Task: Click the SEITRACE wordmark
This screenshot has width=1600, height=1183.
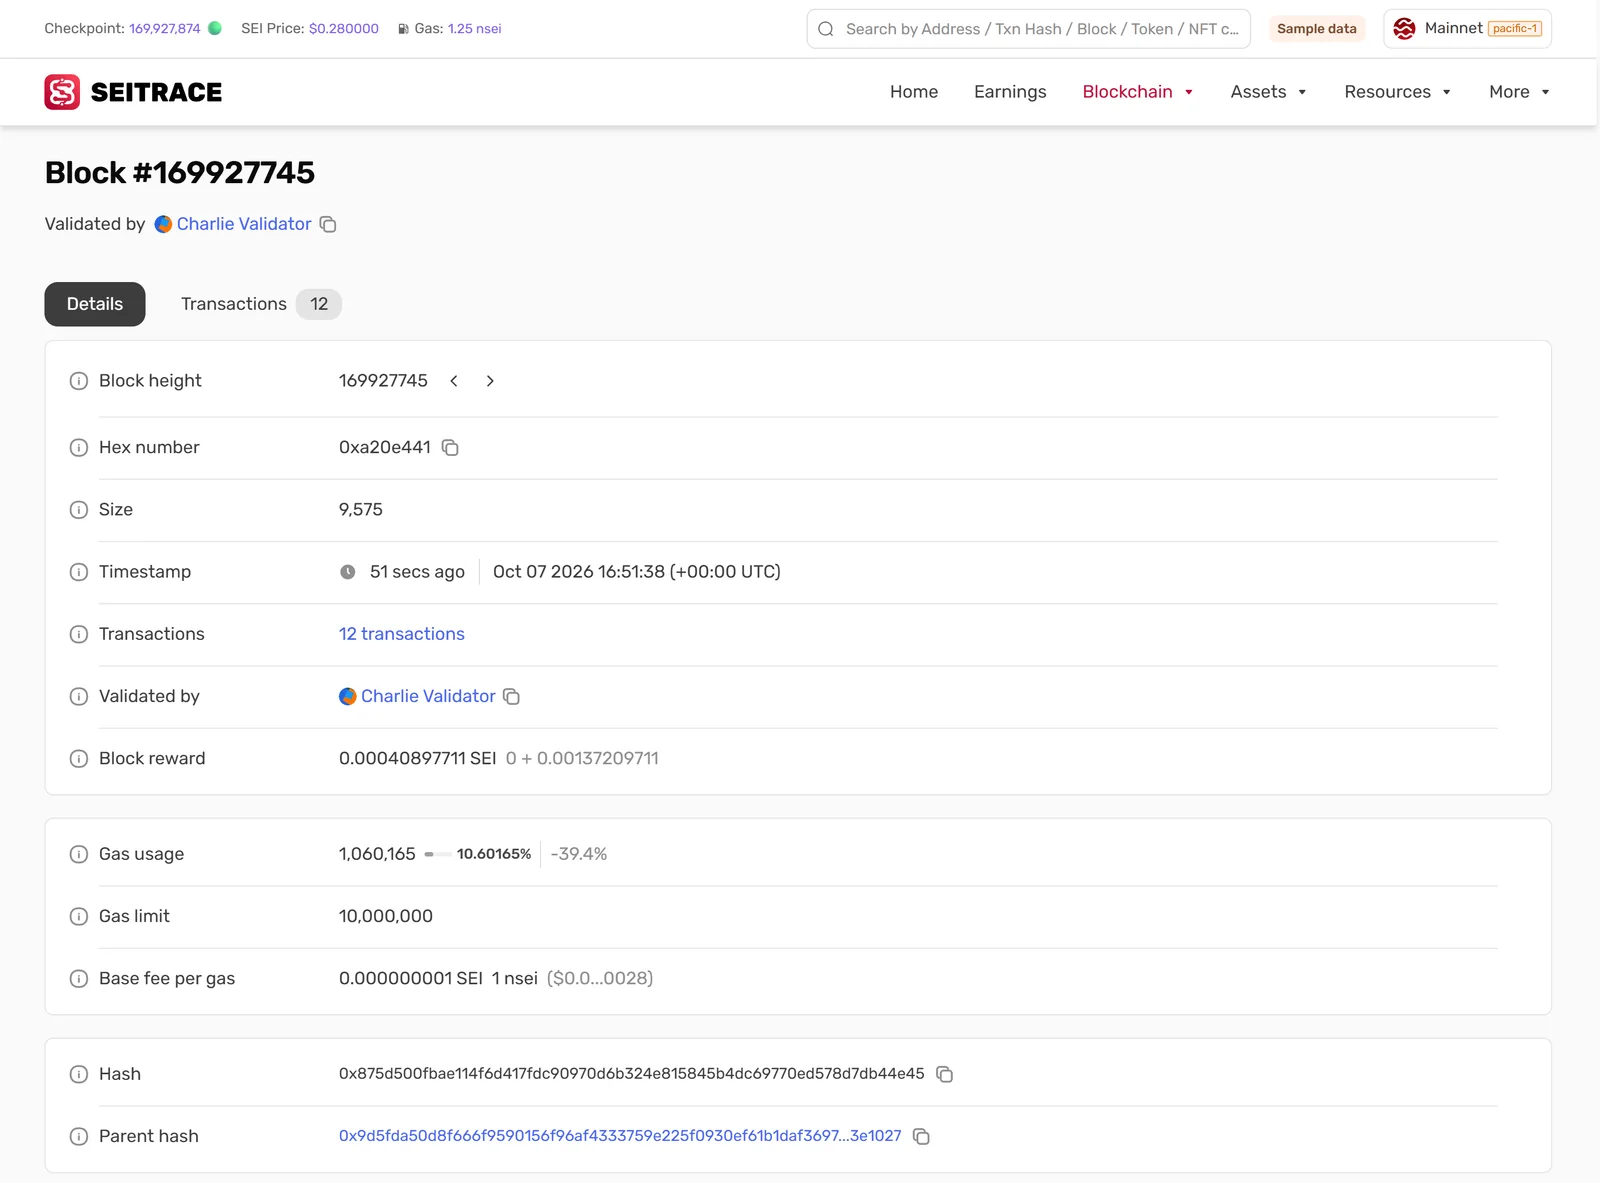Action: (x=156, y=92)
